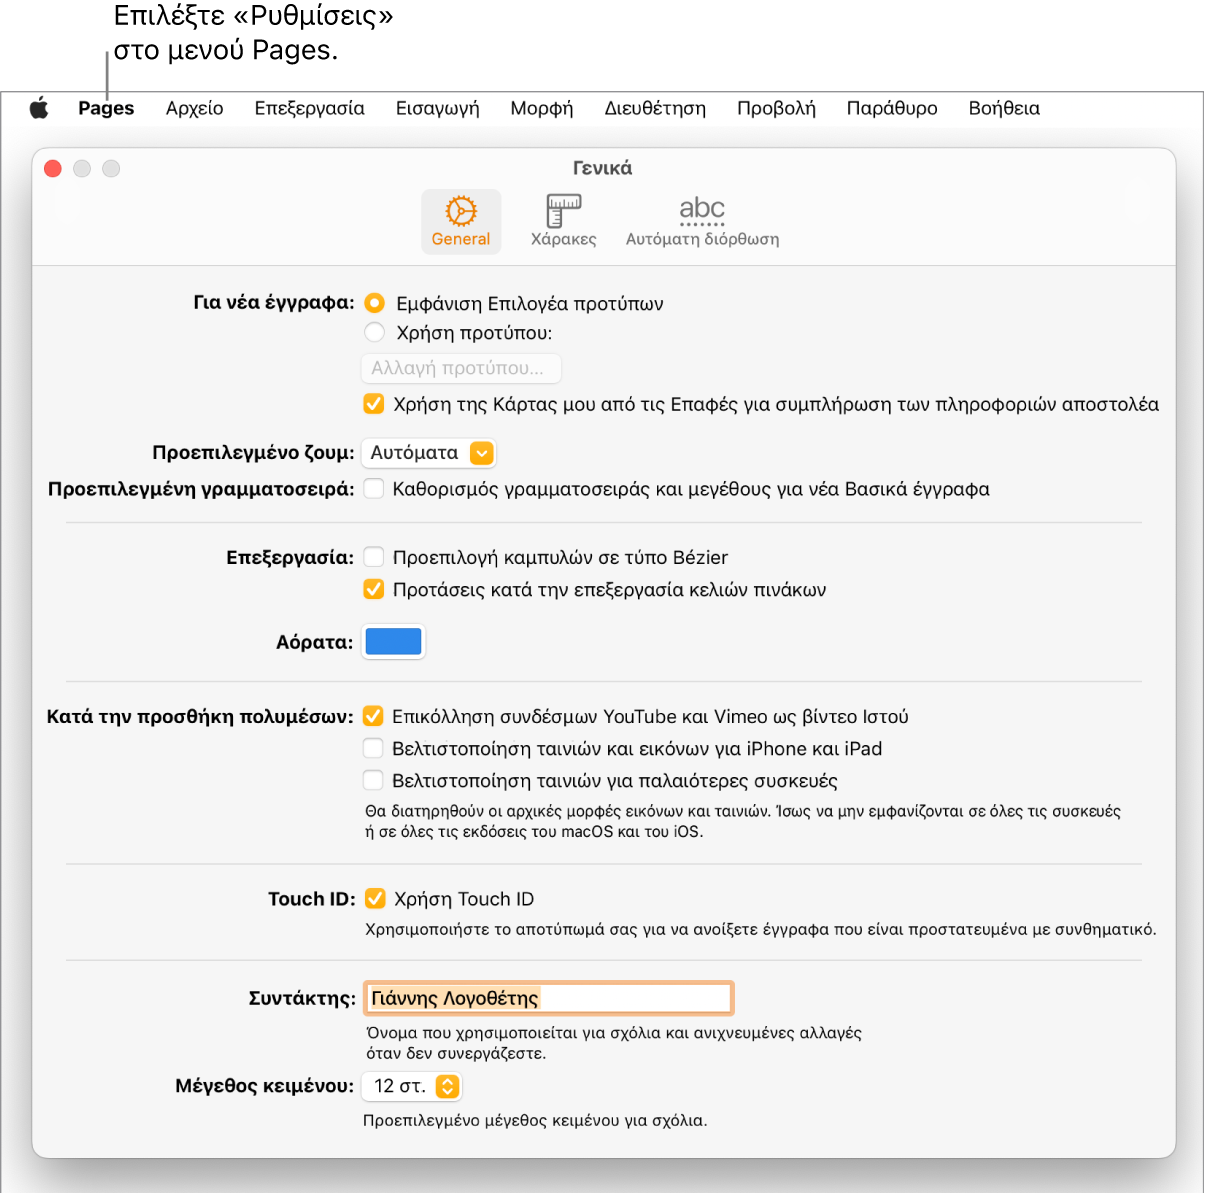1205x1194 pixels.
Task: Open the Μορφή menu
Action: (542, 108)
